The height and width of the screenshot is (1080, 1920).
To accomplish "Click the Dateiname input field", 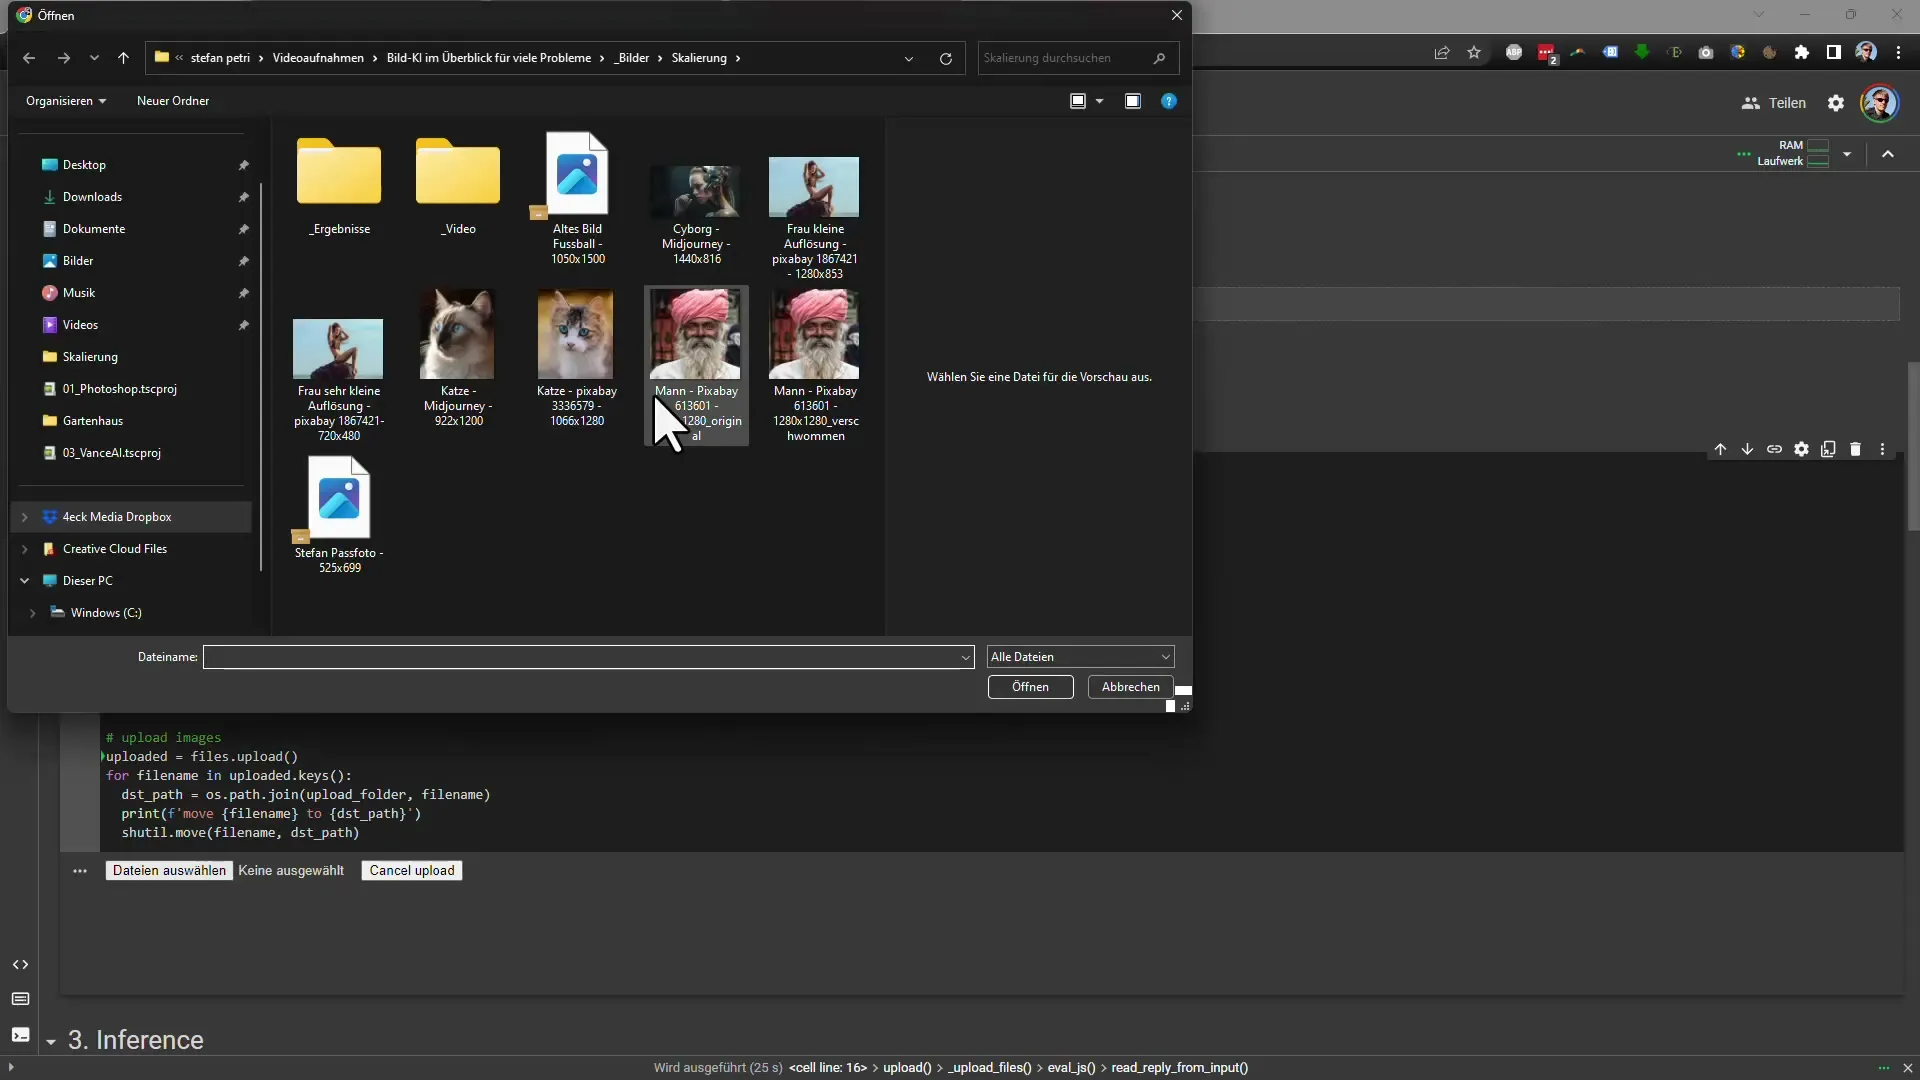I will coord(587,655).
